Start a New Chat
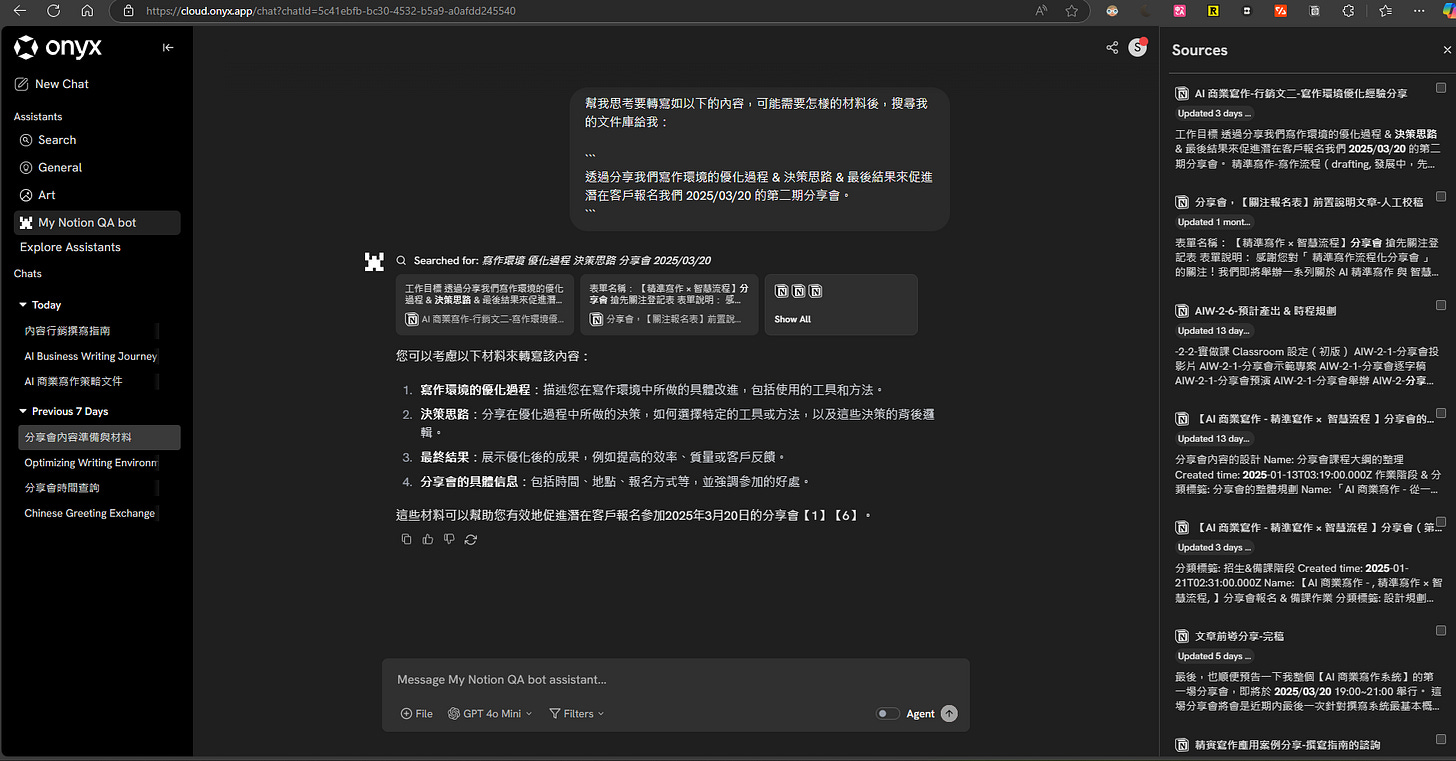1456x761 pixels. coord(52,84)
